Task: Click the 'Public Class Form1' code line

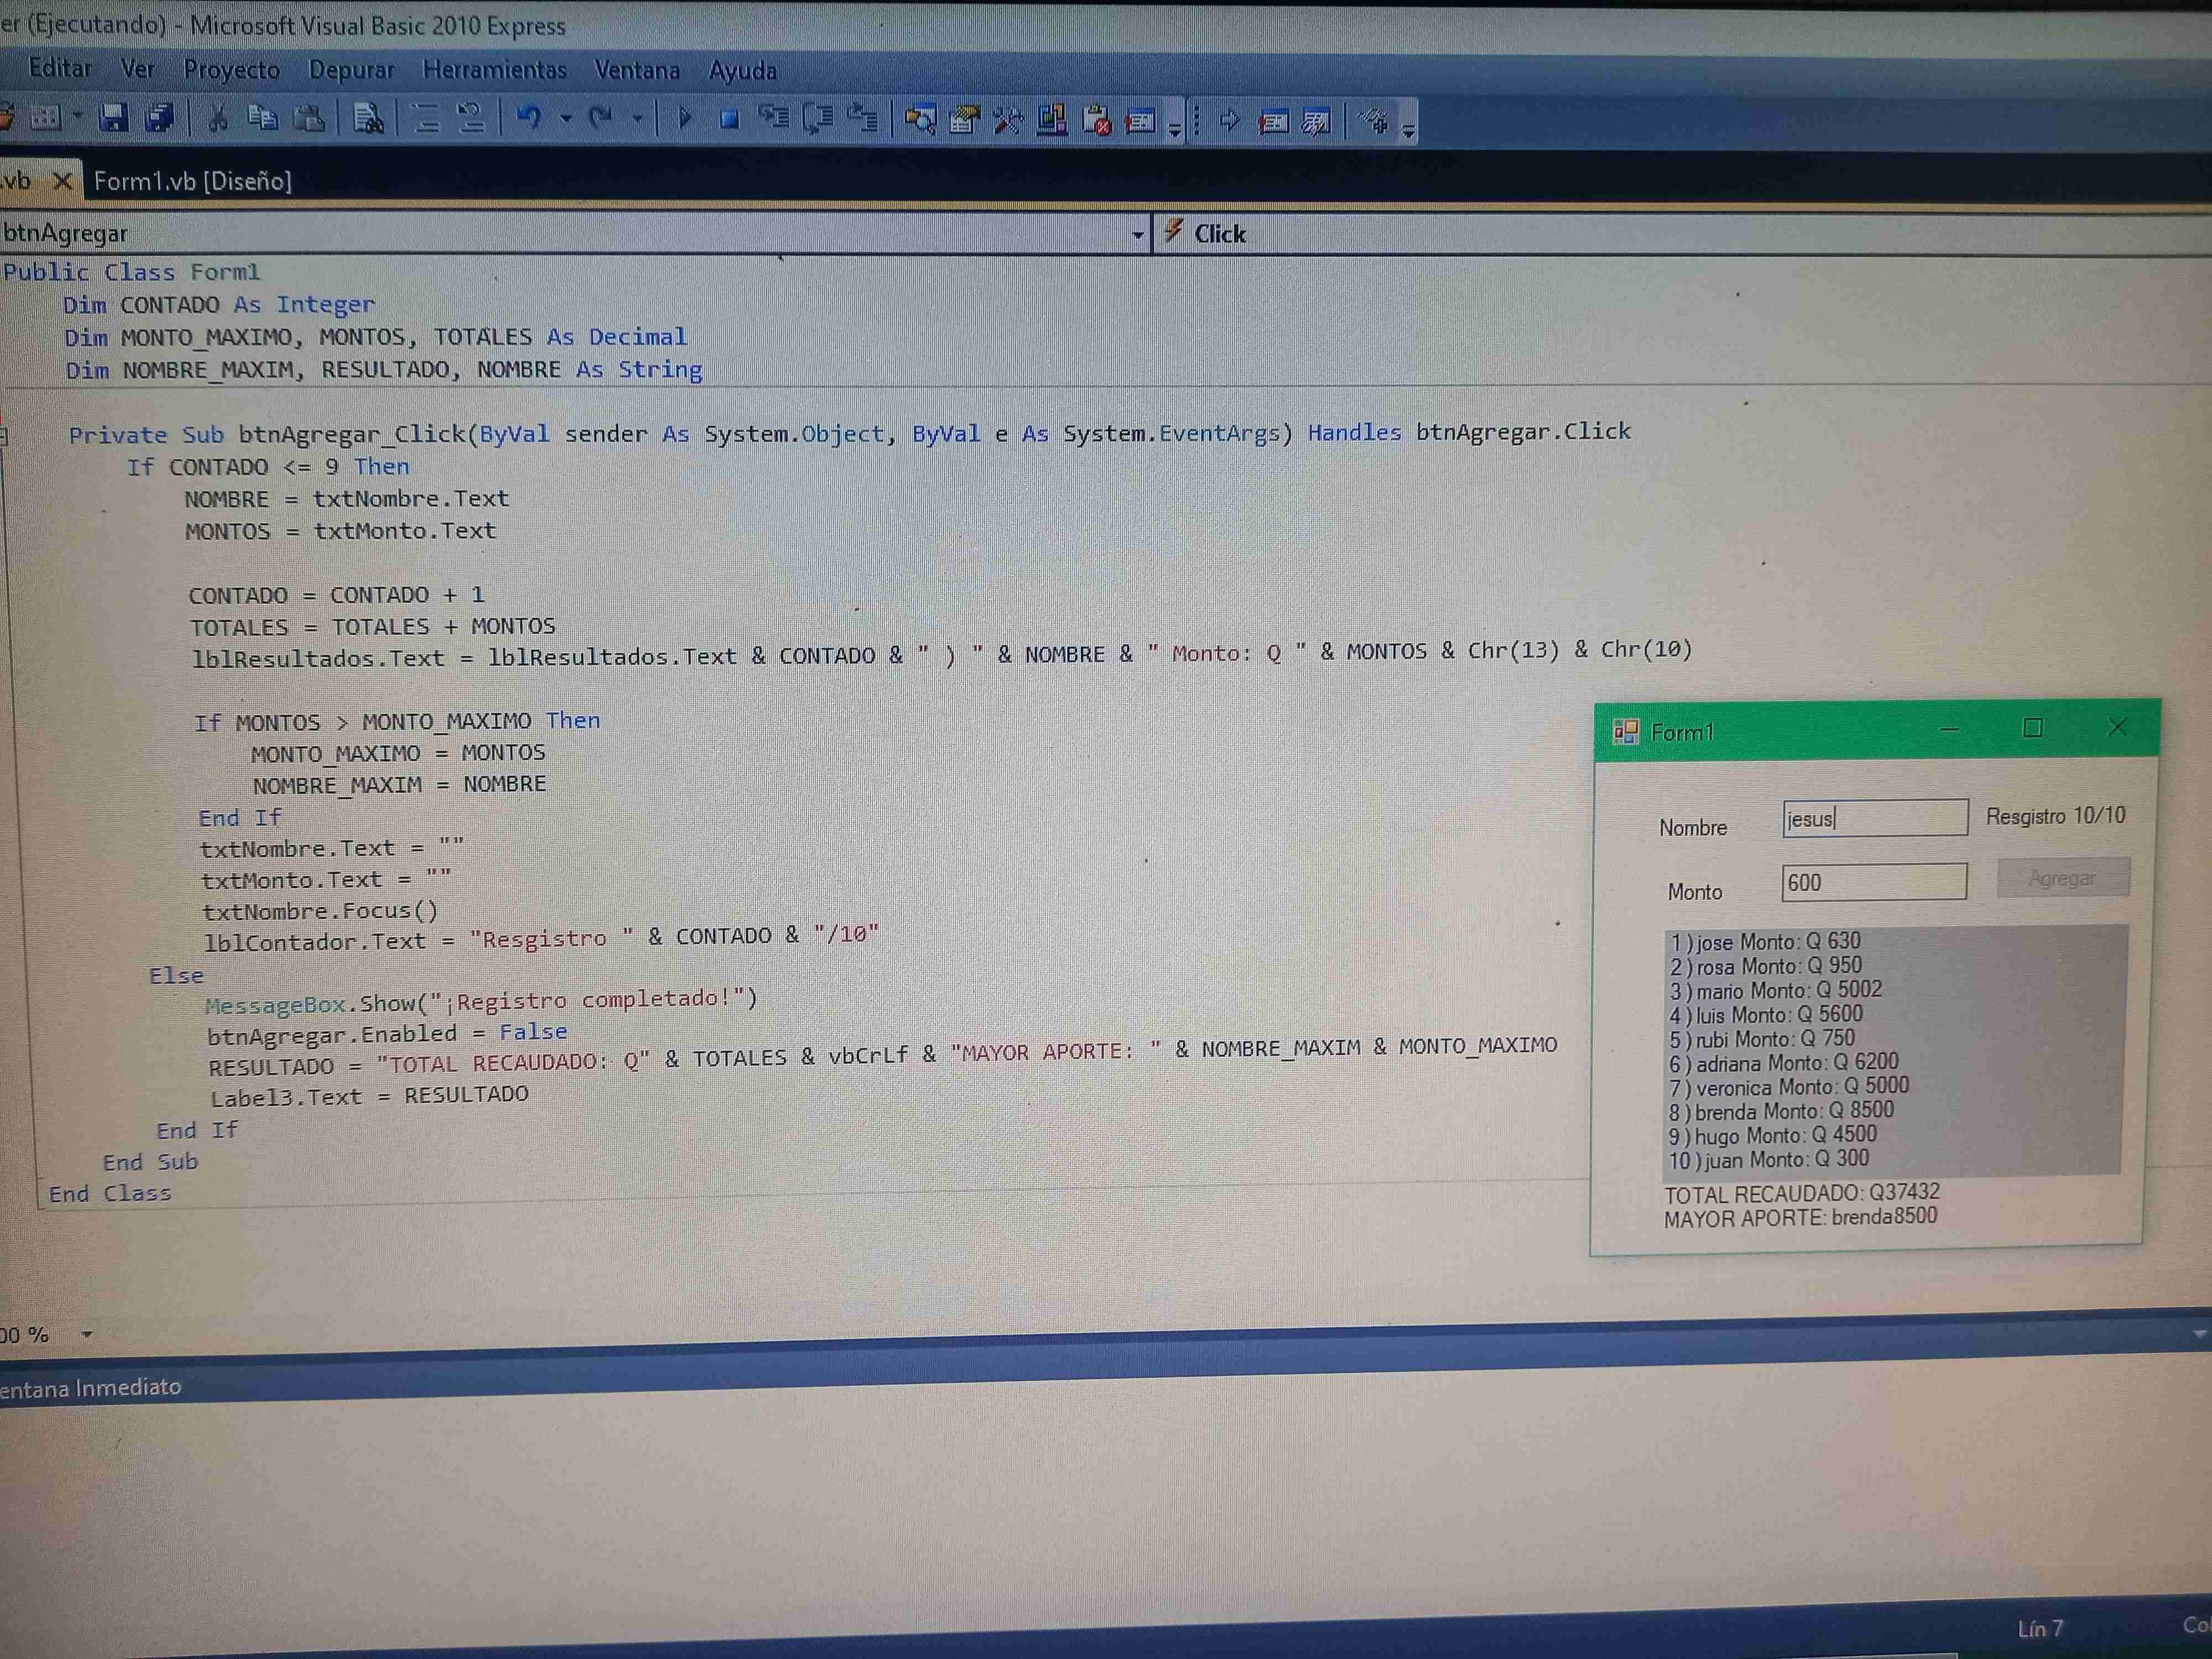Action: tap(131, 272)
